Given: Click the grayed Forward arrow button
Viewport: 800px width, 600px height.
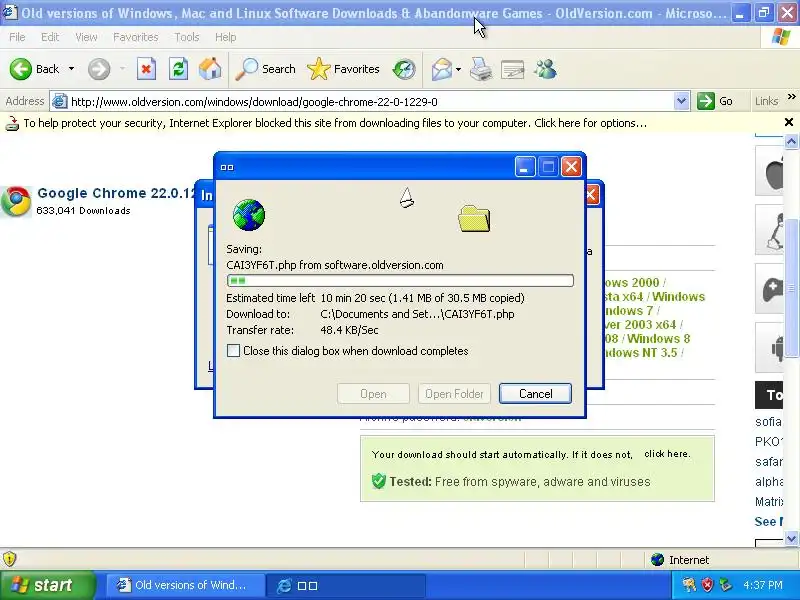Looking at the screenshot, I should (x=98, y=69).
